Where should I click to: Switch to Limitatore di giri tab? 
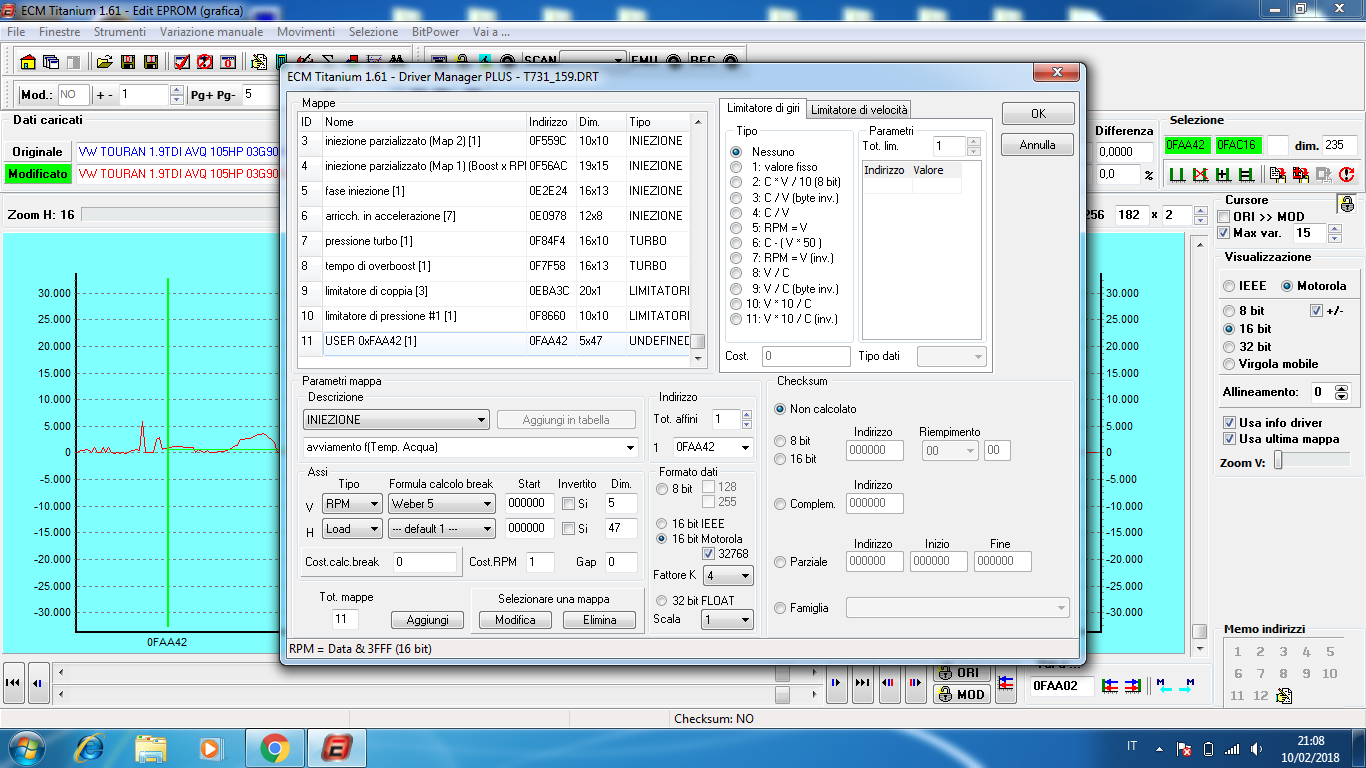[763, 108]
